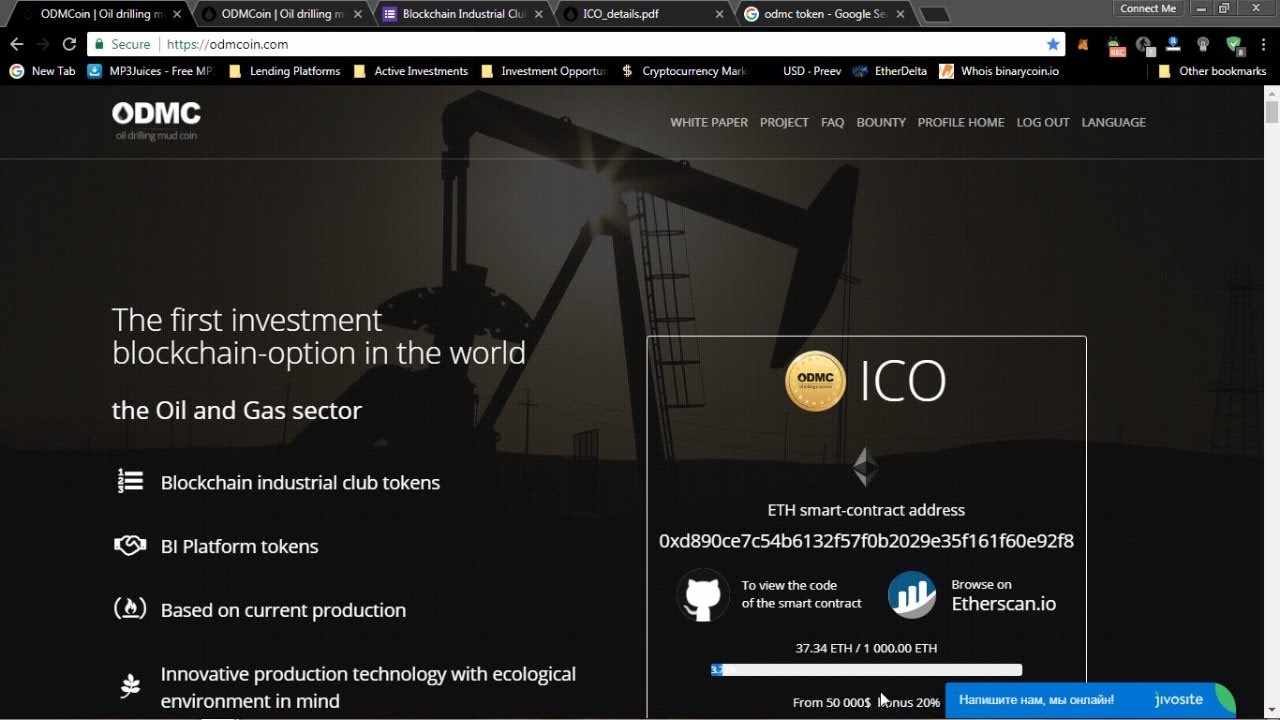Expand the Investment Opportun bookmark folder
Viewport: 1280px width, 720px height.
544,71
